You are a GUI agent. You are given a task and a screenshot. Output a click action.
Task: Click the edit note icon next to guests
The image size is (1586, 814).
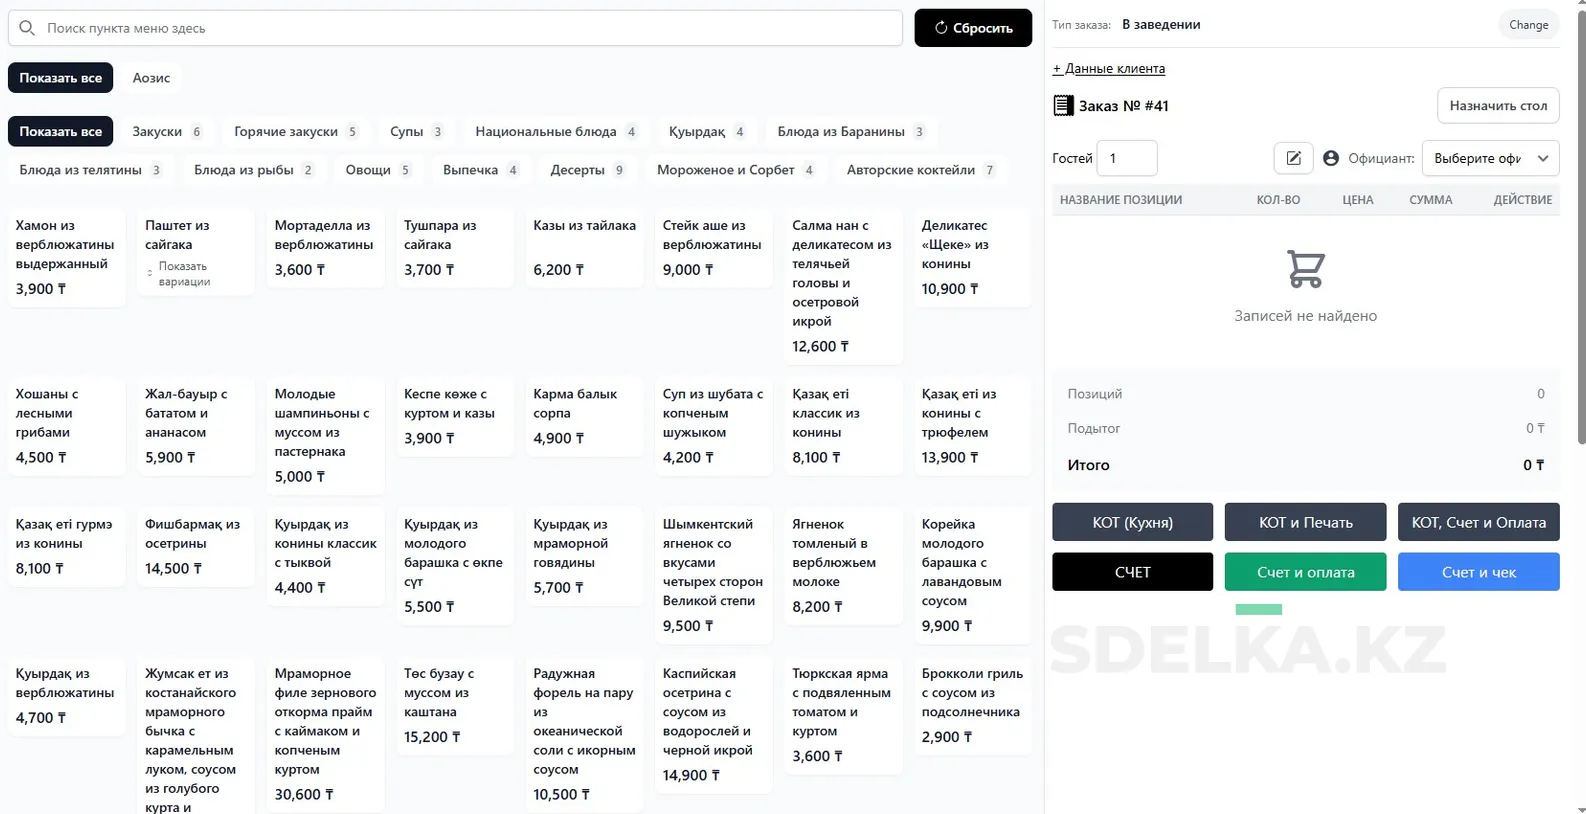coord(1293,158)
